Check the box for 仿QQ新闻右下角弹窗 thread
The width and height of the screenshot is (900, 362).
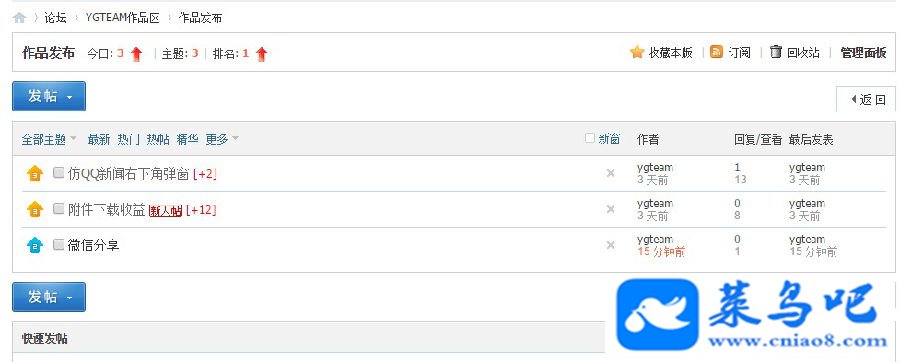(x=58, y=173)
